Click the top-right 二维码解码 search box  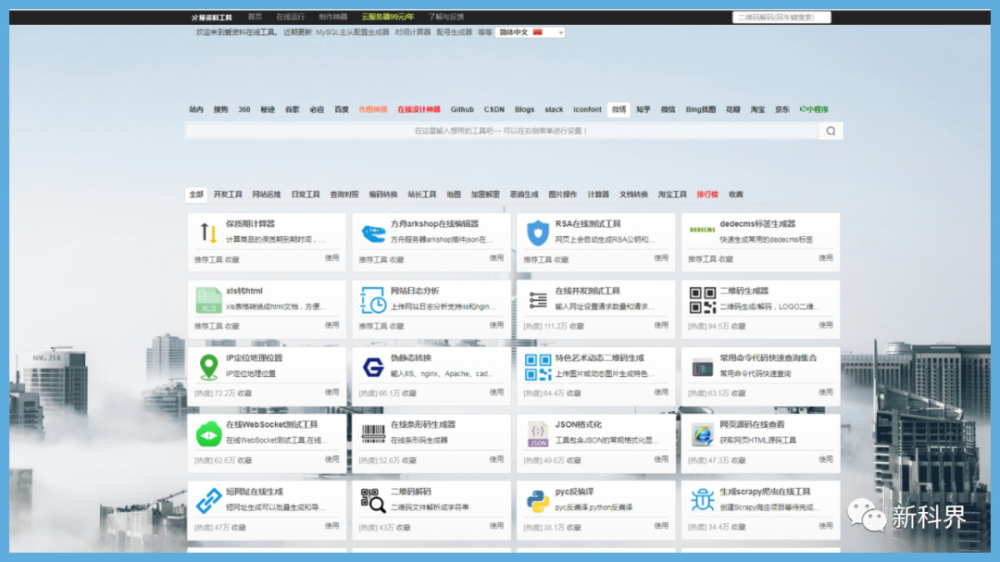point(781,17)
